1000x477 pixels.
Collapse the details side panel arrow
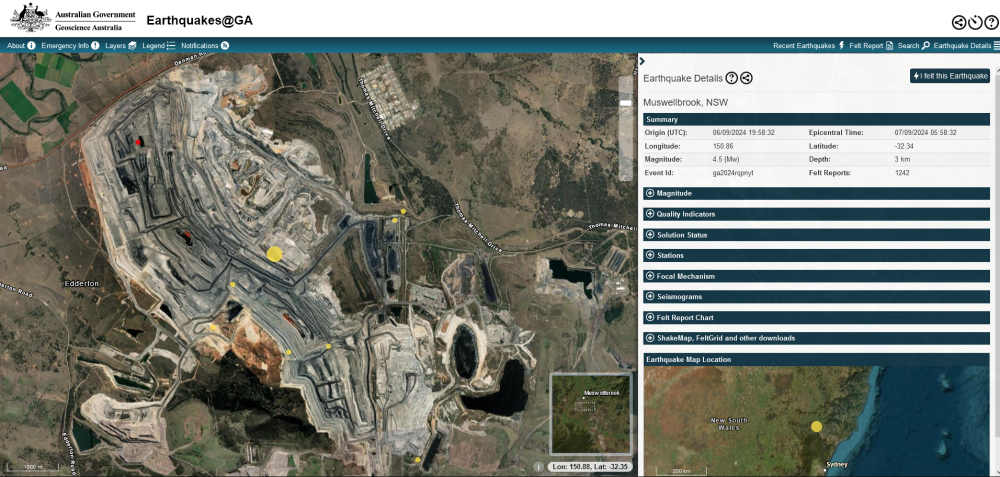(642, 61)
